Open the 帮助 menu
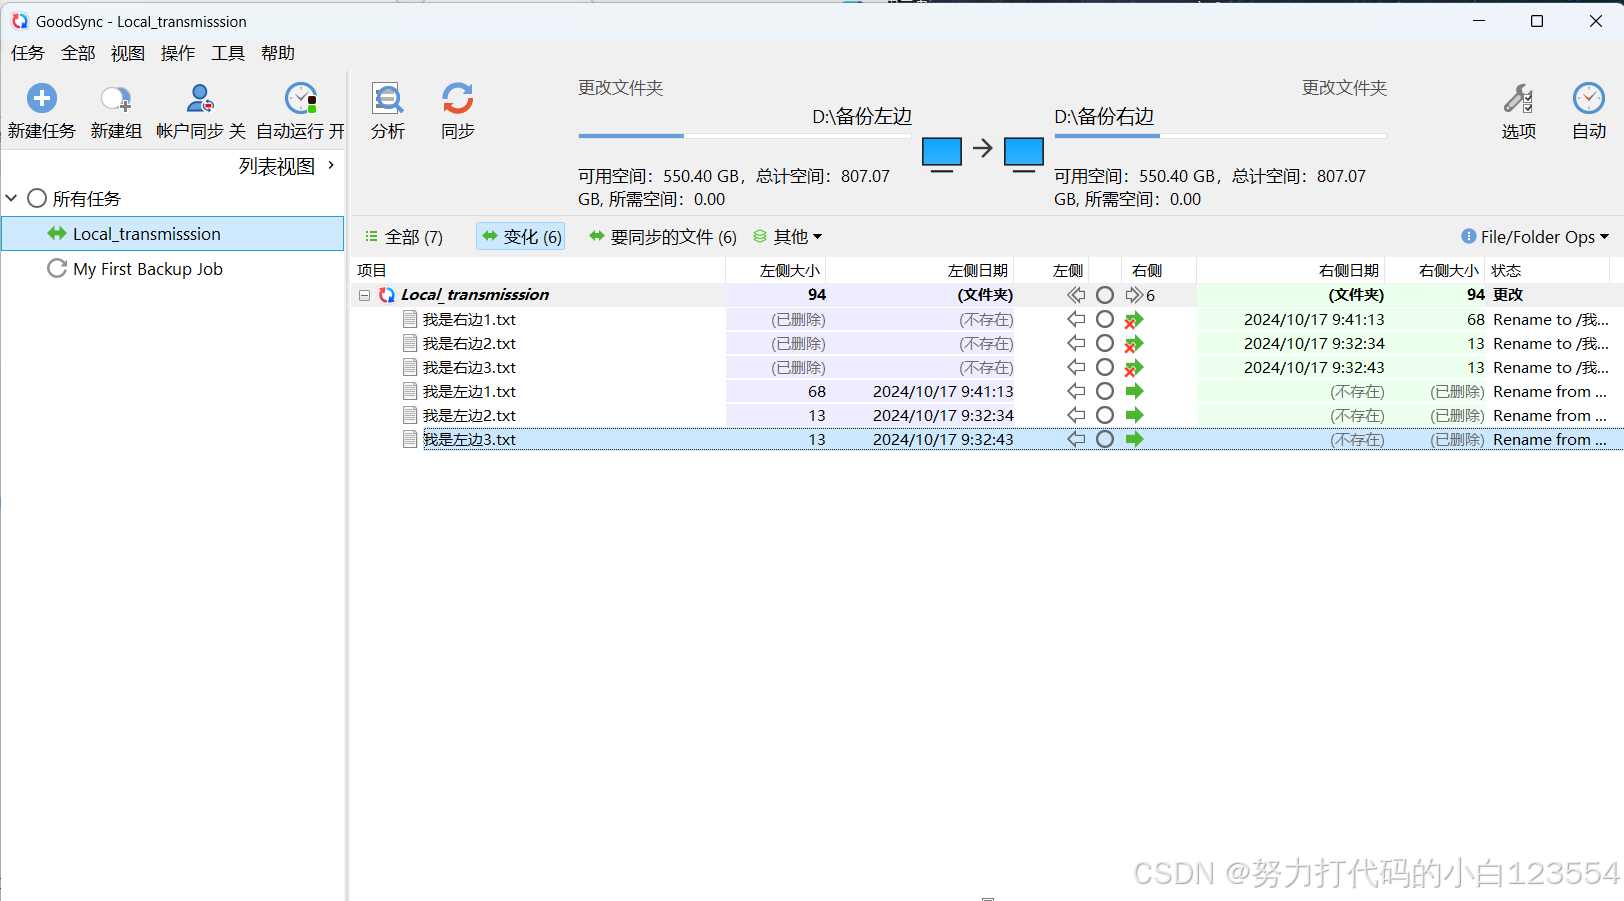This screenshot has height=901, width=1624. click(278, 53)
